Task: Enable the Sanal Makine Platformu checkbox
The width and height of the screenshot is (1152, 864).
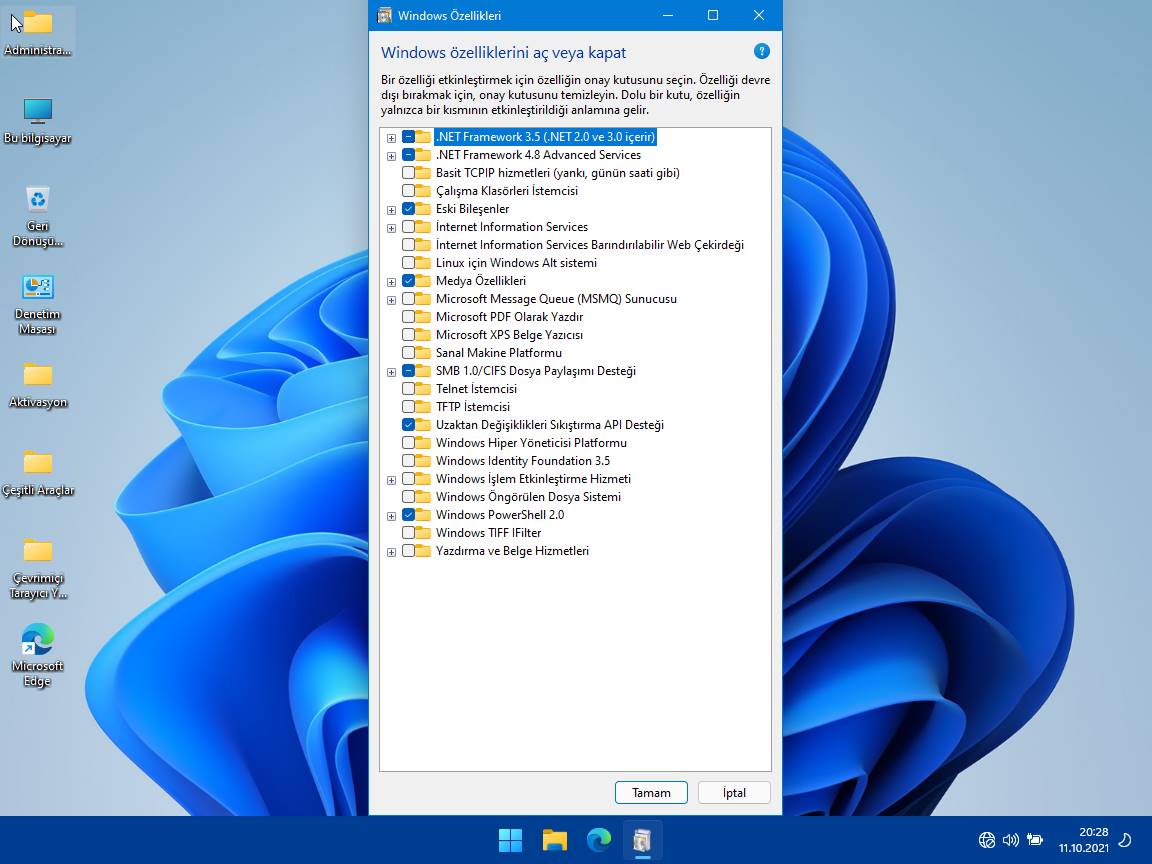Action: [409, 353]
